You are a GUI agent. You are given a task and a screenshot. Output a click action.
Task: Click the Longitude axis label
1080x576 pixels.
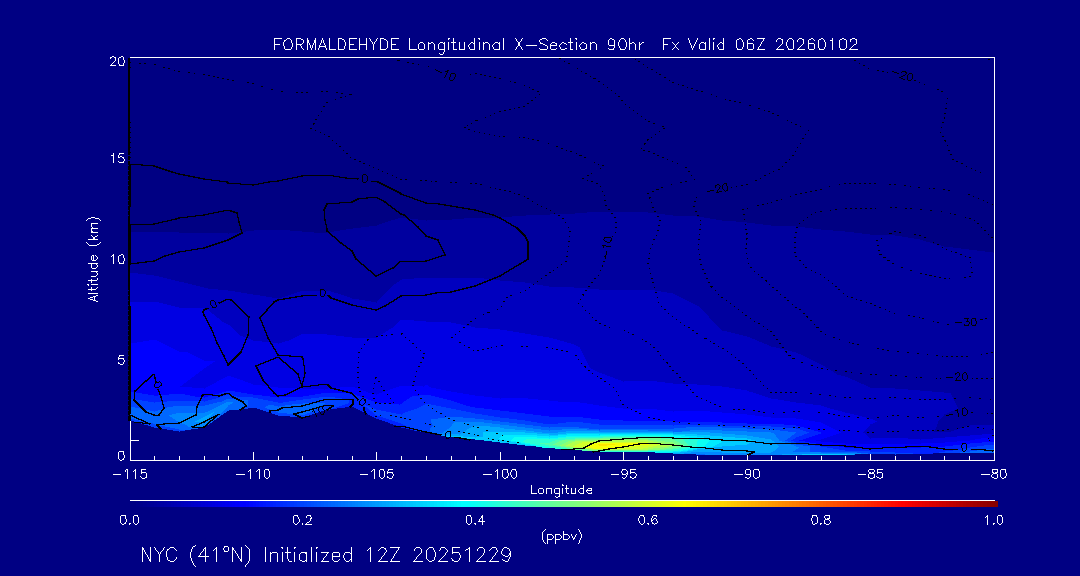coord(561,489)
